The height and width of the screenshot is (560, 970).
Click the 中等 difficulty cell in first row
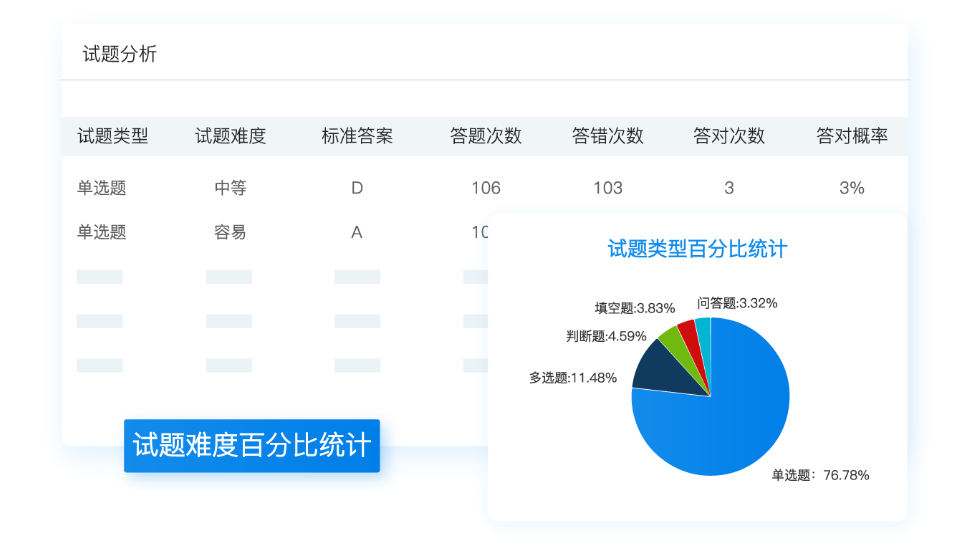click(x=230, y=187)
